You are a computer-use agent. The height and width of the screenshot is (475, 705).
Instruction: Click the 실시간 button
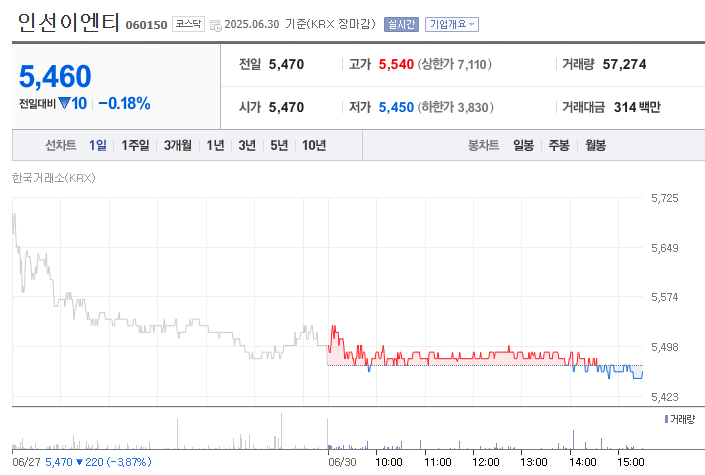[401, 24]
